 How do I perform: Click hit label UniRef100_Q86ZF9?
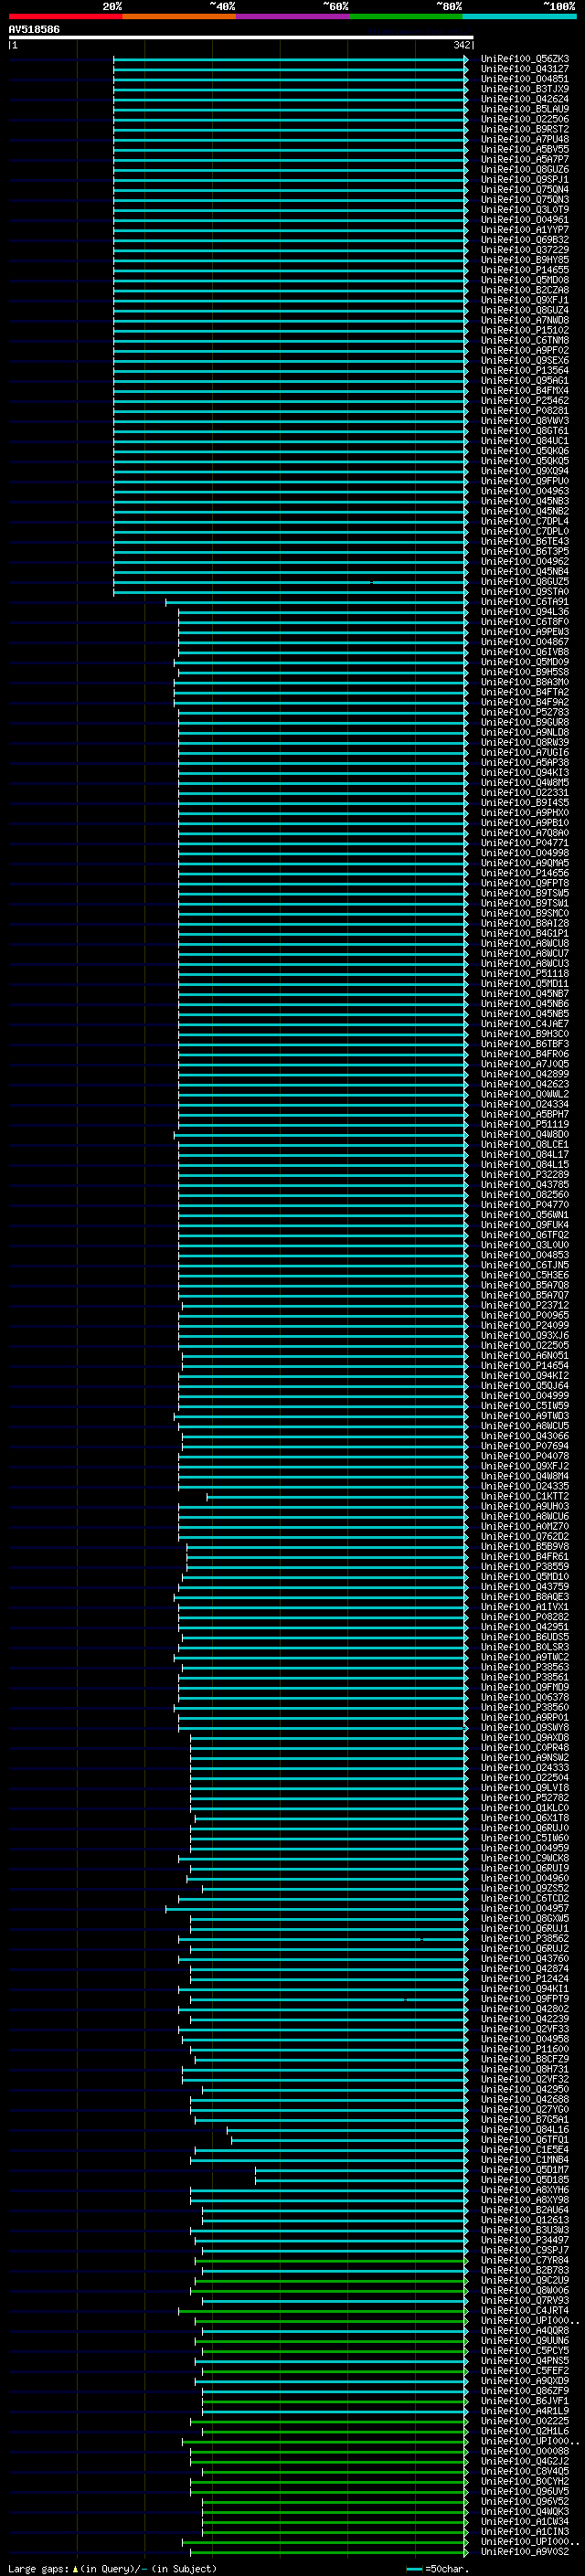click(525, 2391)
